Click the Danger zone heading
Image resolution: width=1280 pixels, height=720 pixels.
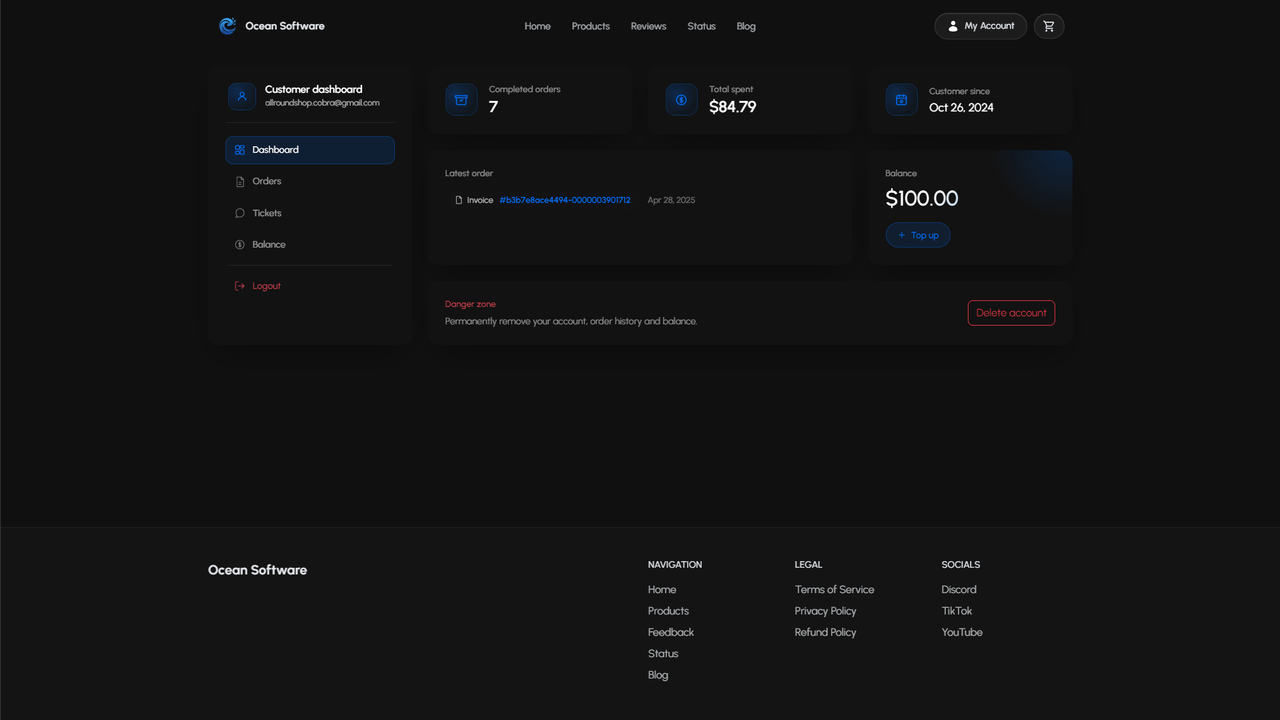(470, 304)
